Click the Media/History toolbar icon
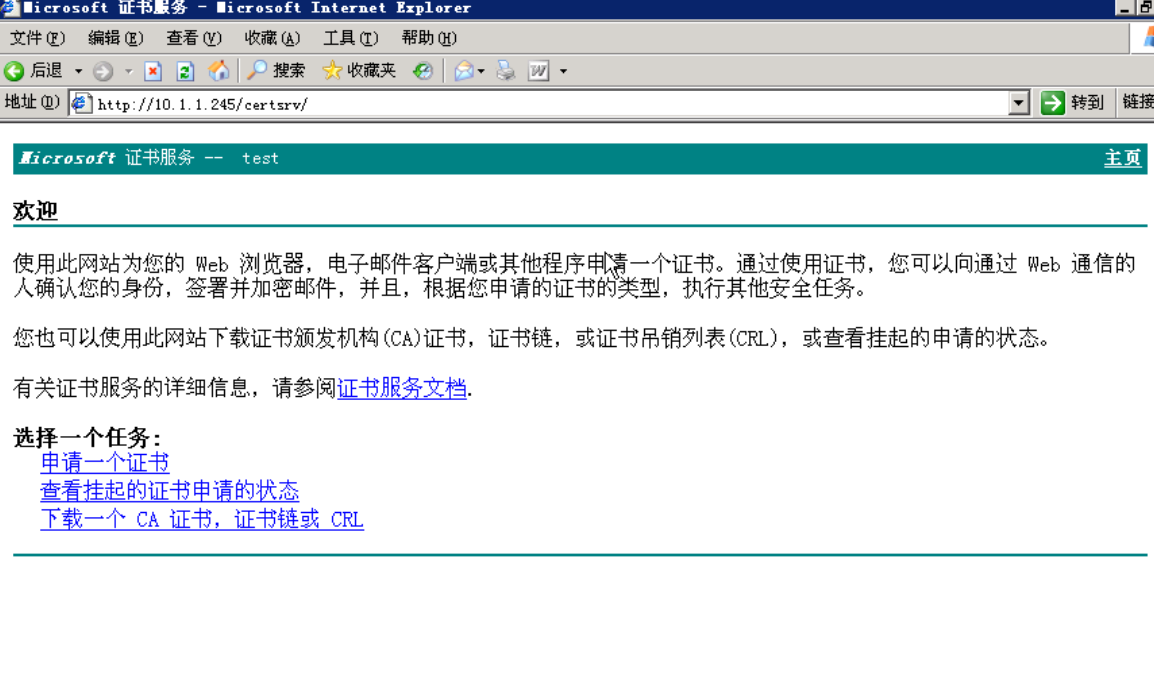 pyautogui.click(x=422, y=71)
